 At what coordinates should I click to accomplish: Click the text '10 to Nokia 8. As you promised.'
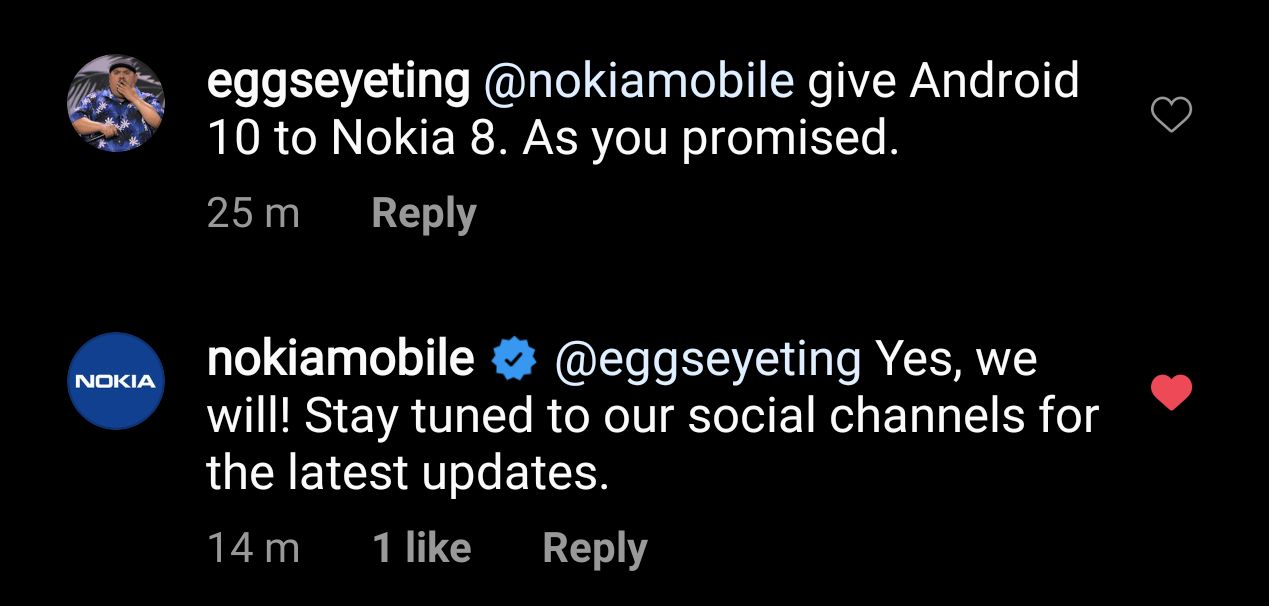tap(553, 140)
